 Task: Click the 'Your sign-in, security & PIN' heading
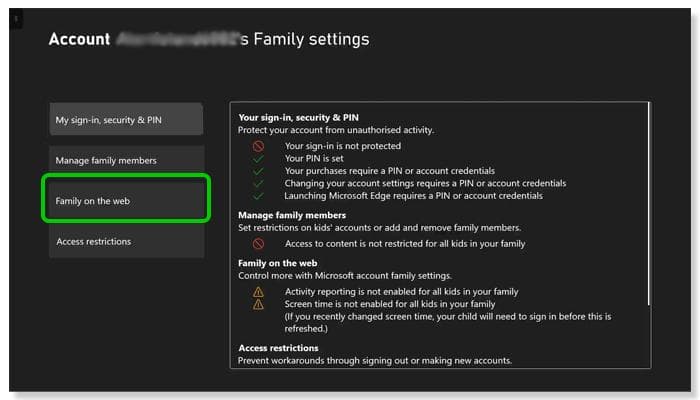click(x=298, y=117)
